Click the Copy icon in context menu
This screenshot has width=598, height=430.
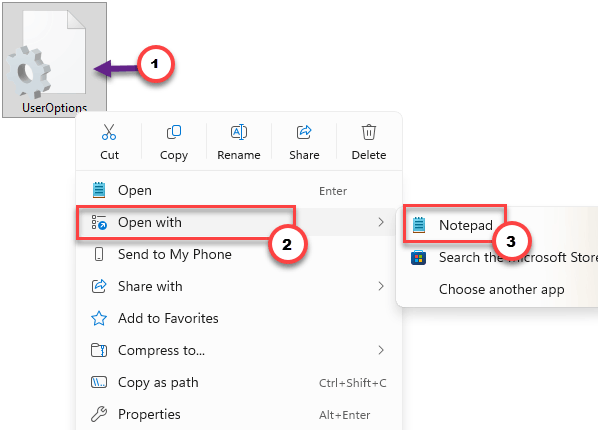pos(174,132)
